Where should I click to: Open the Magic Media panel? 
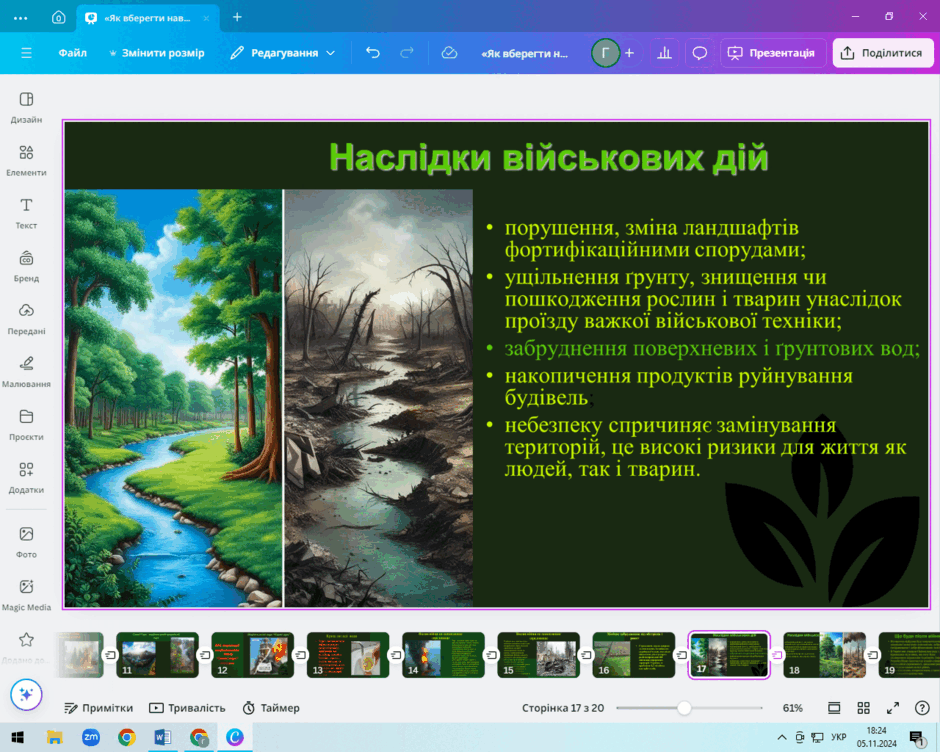pos(26,594)
